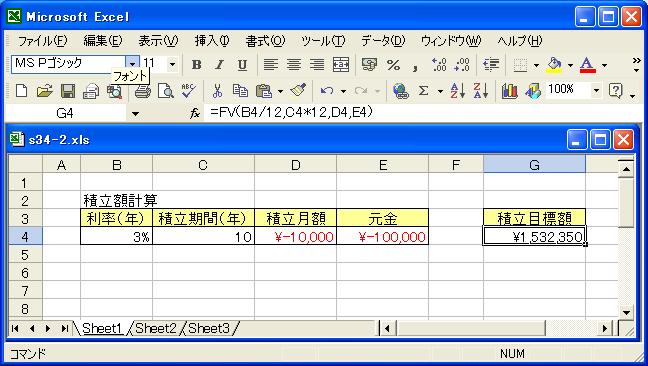Open the 100% zoom dropdown

tap(596, 90)
